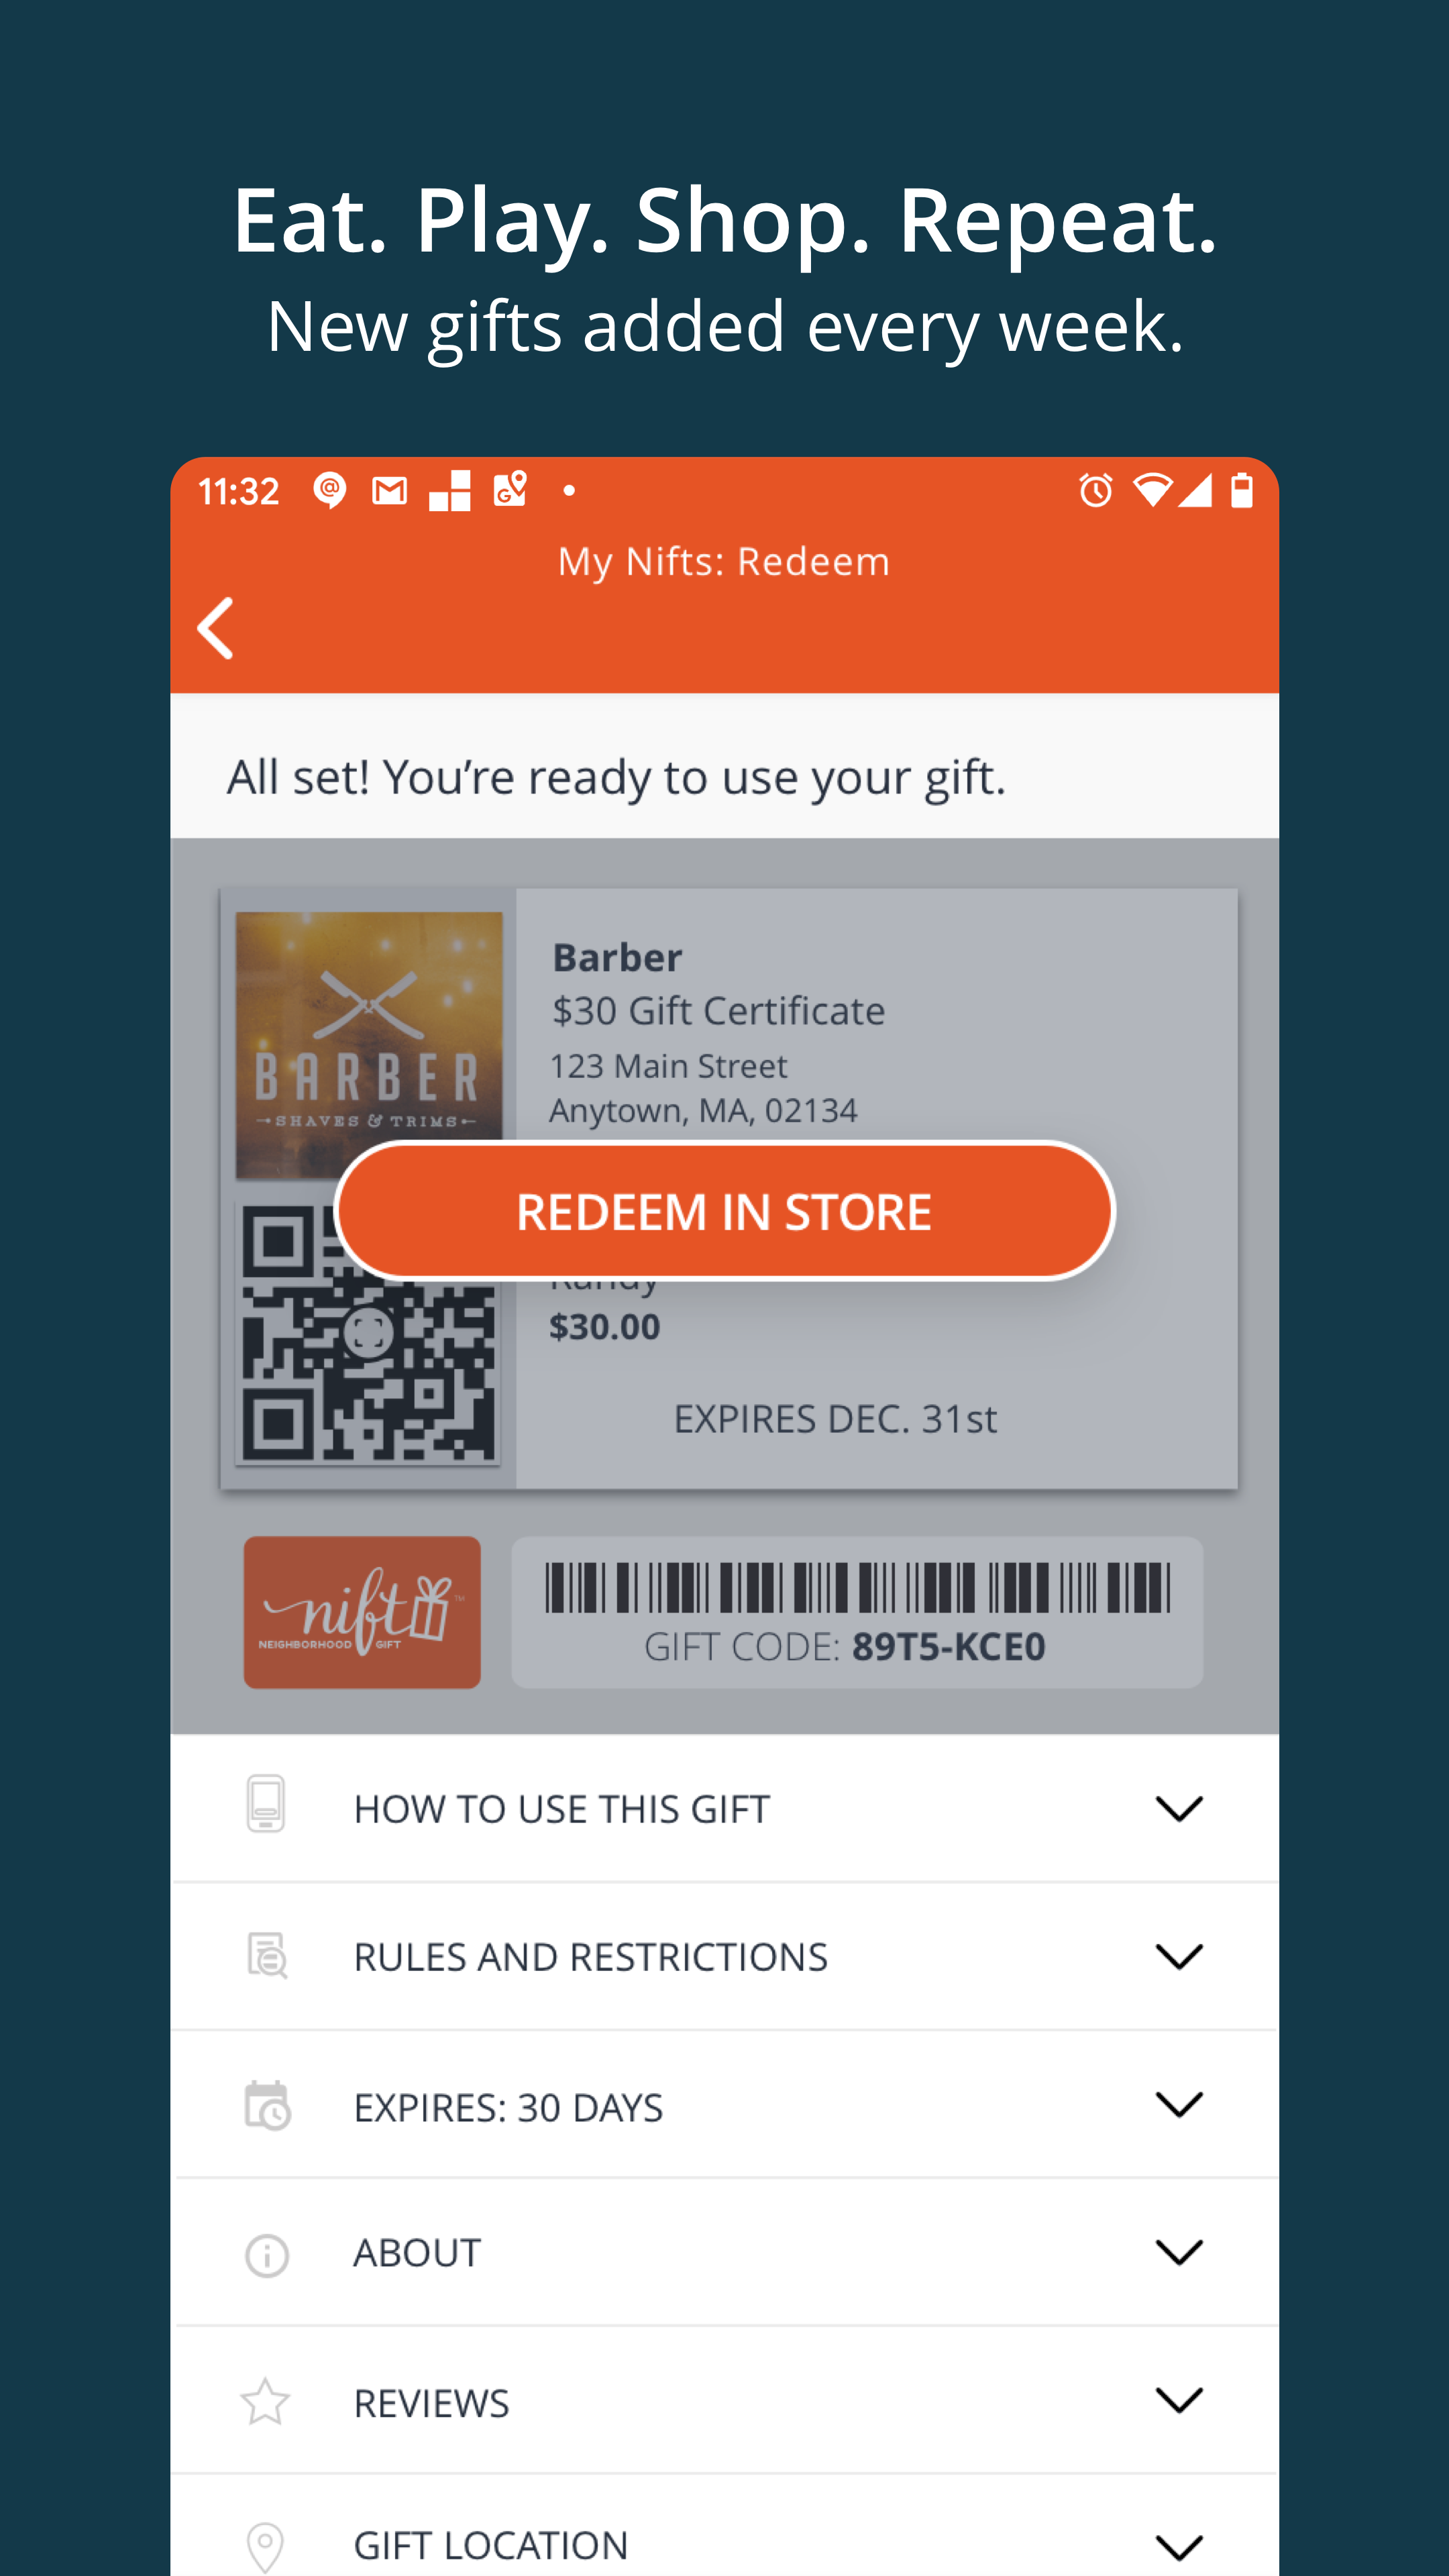The height and width of the screenshot is (2576, 1449).
Task: Tap the calendar clock icon beside Expires
Action: (267, 2105)
